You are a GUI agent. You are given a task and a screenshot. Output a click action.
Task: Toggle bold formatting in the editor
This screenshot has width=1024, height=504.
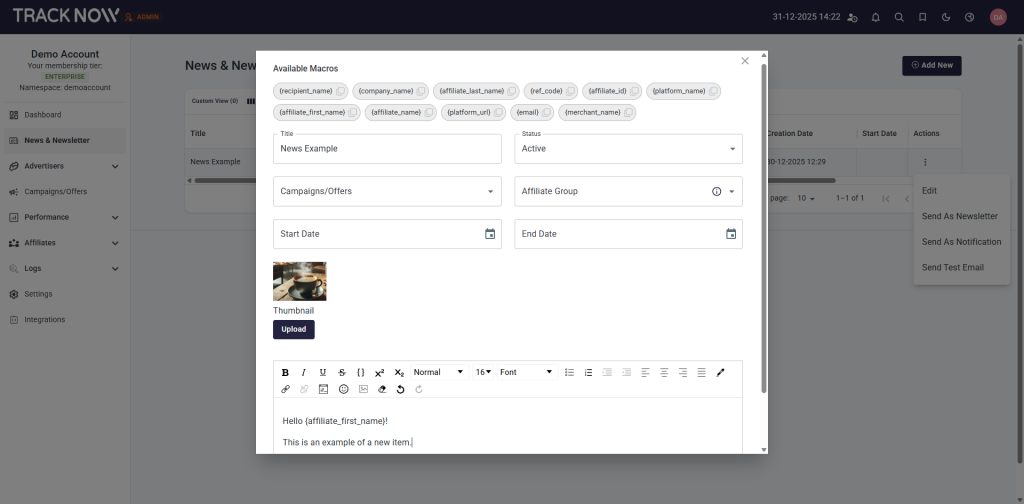click(285, 372)
